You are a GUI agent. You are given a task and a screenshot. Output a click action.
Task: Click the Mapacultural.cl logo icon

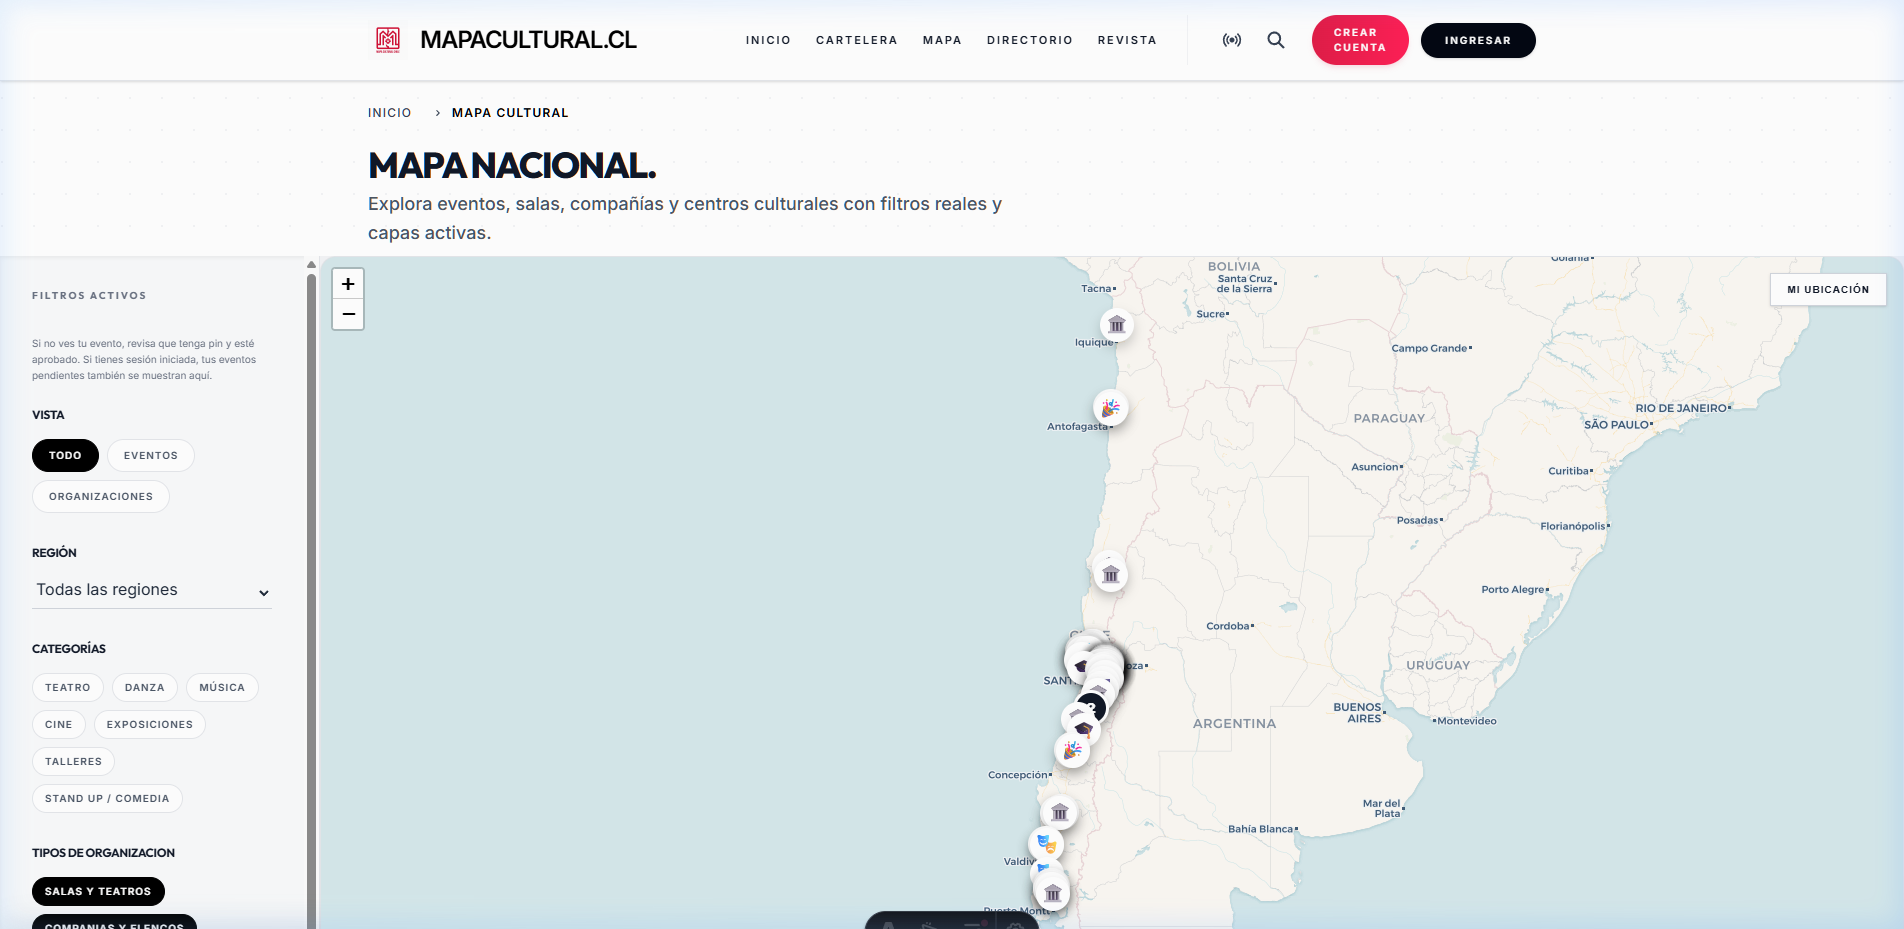pos(388,40)
